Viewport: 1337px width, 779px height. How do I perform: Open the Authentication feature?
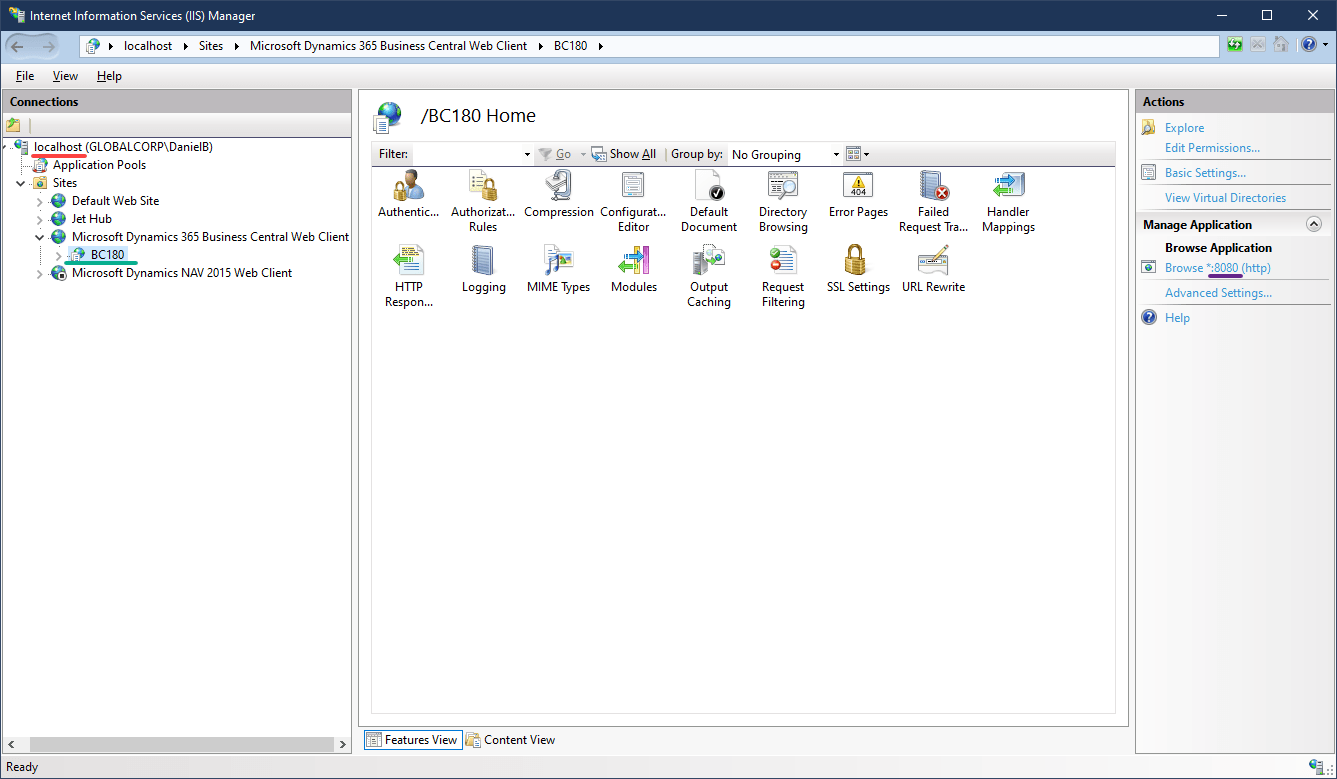click(408, 195)
